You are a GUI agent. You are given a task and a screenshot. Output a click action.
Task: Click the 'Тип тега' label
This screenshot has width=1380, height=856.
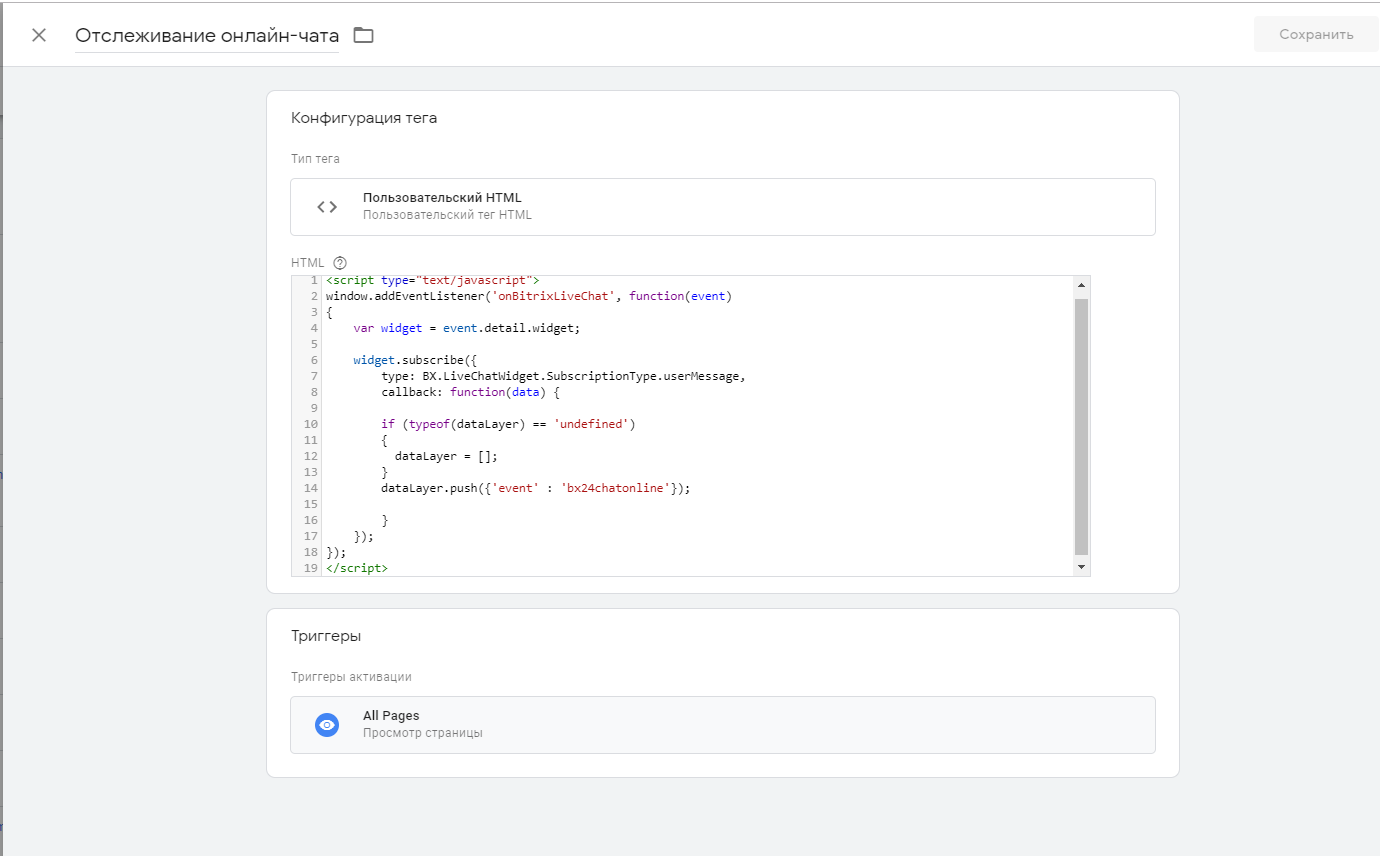pos(315,159)
